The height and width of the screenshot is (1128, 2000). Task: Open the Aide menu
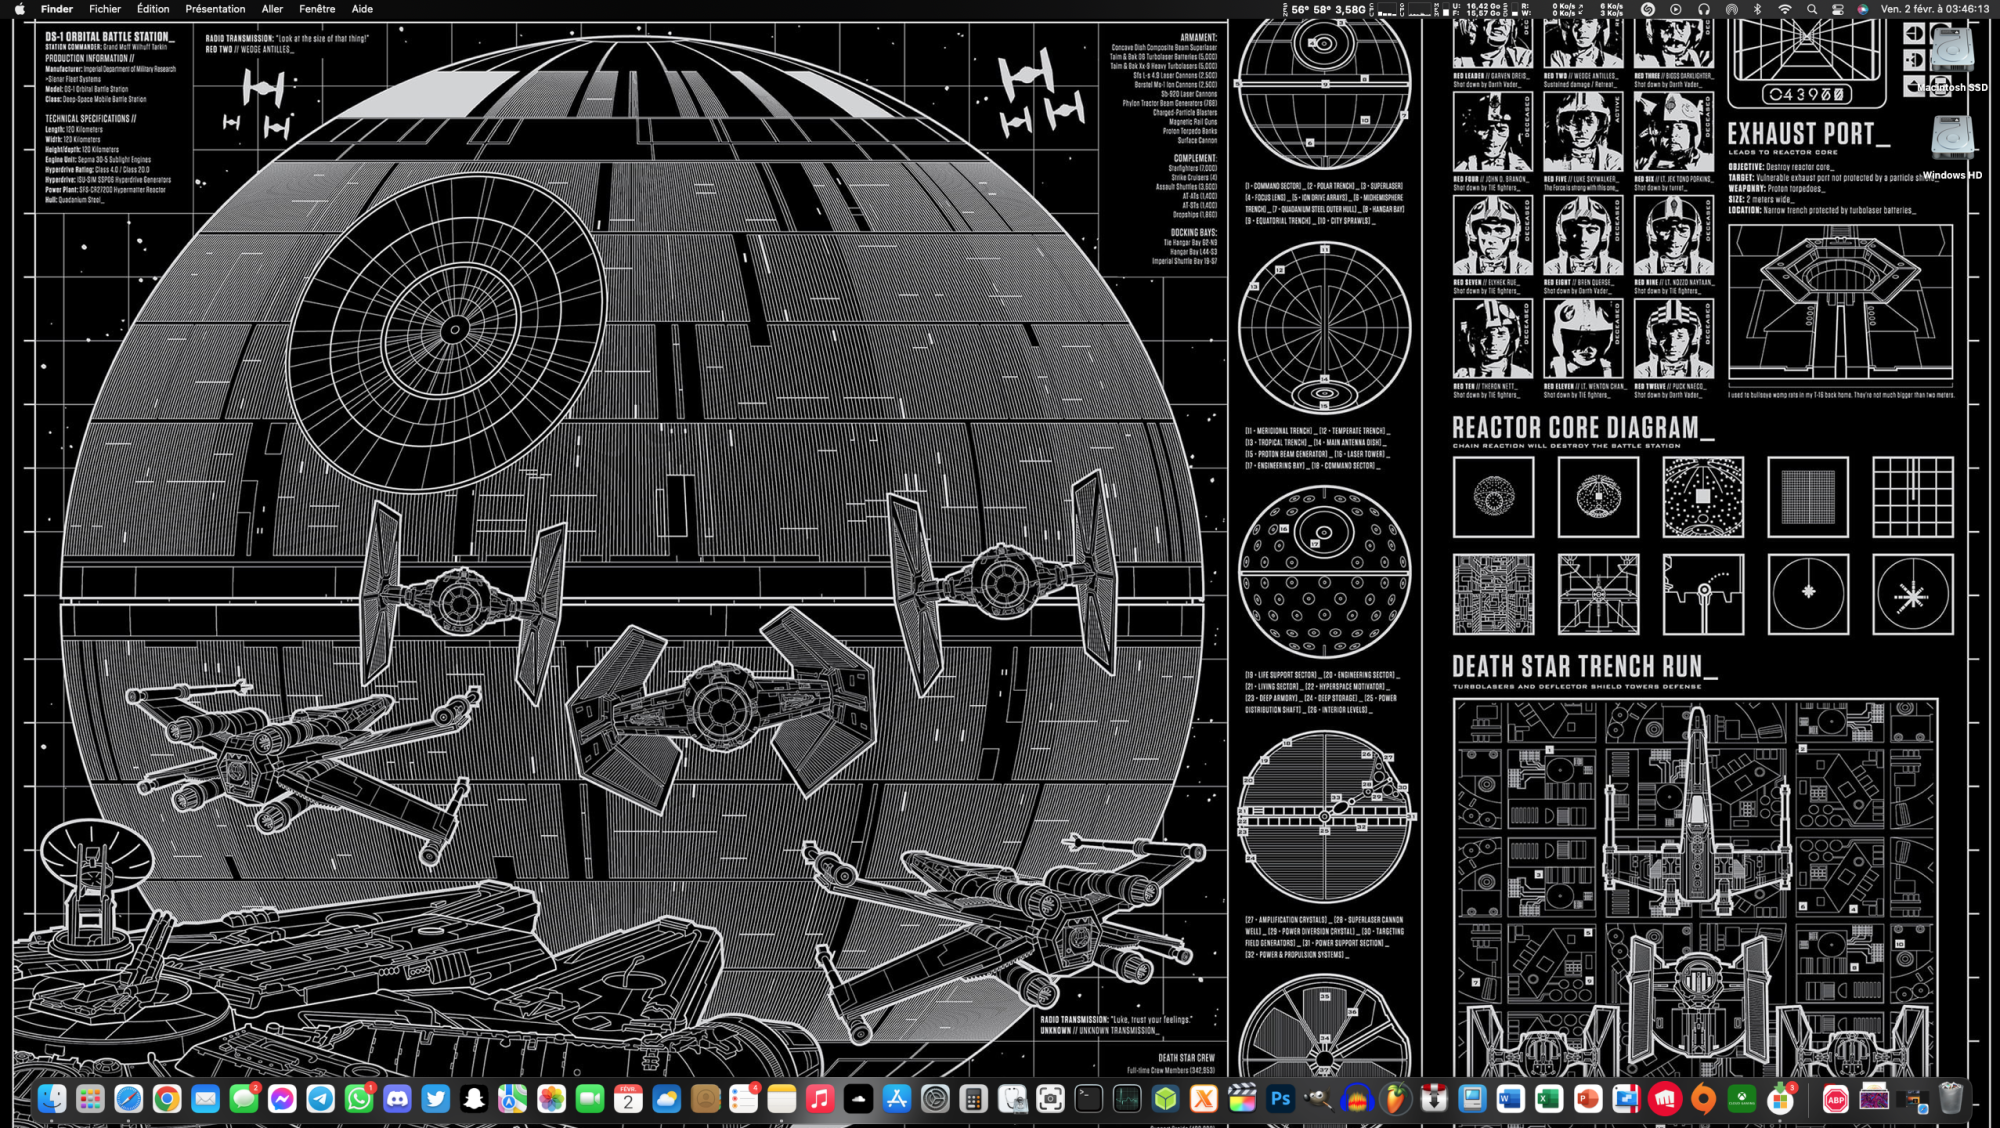tap(362, 9)
